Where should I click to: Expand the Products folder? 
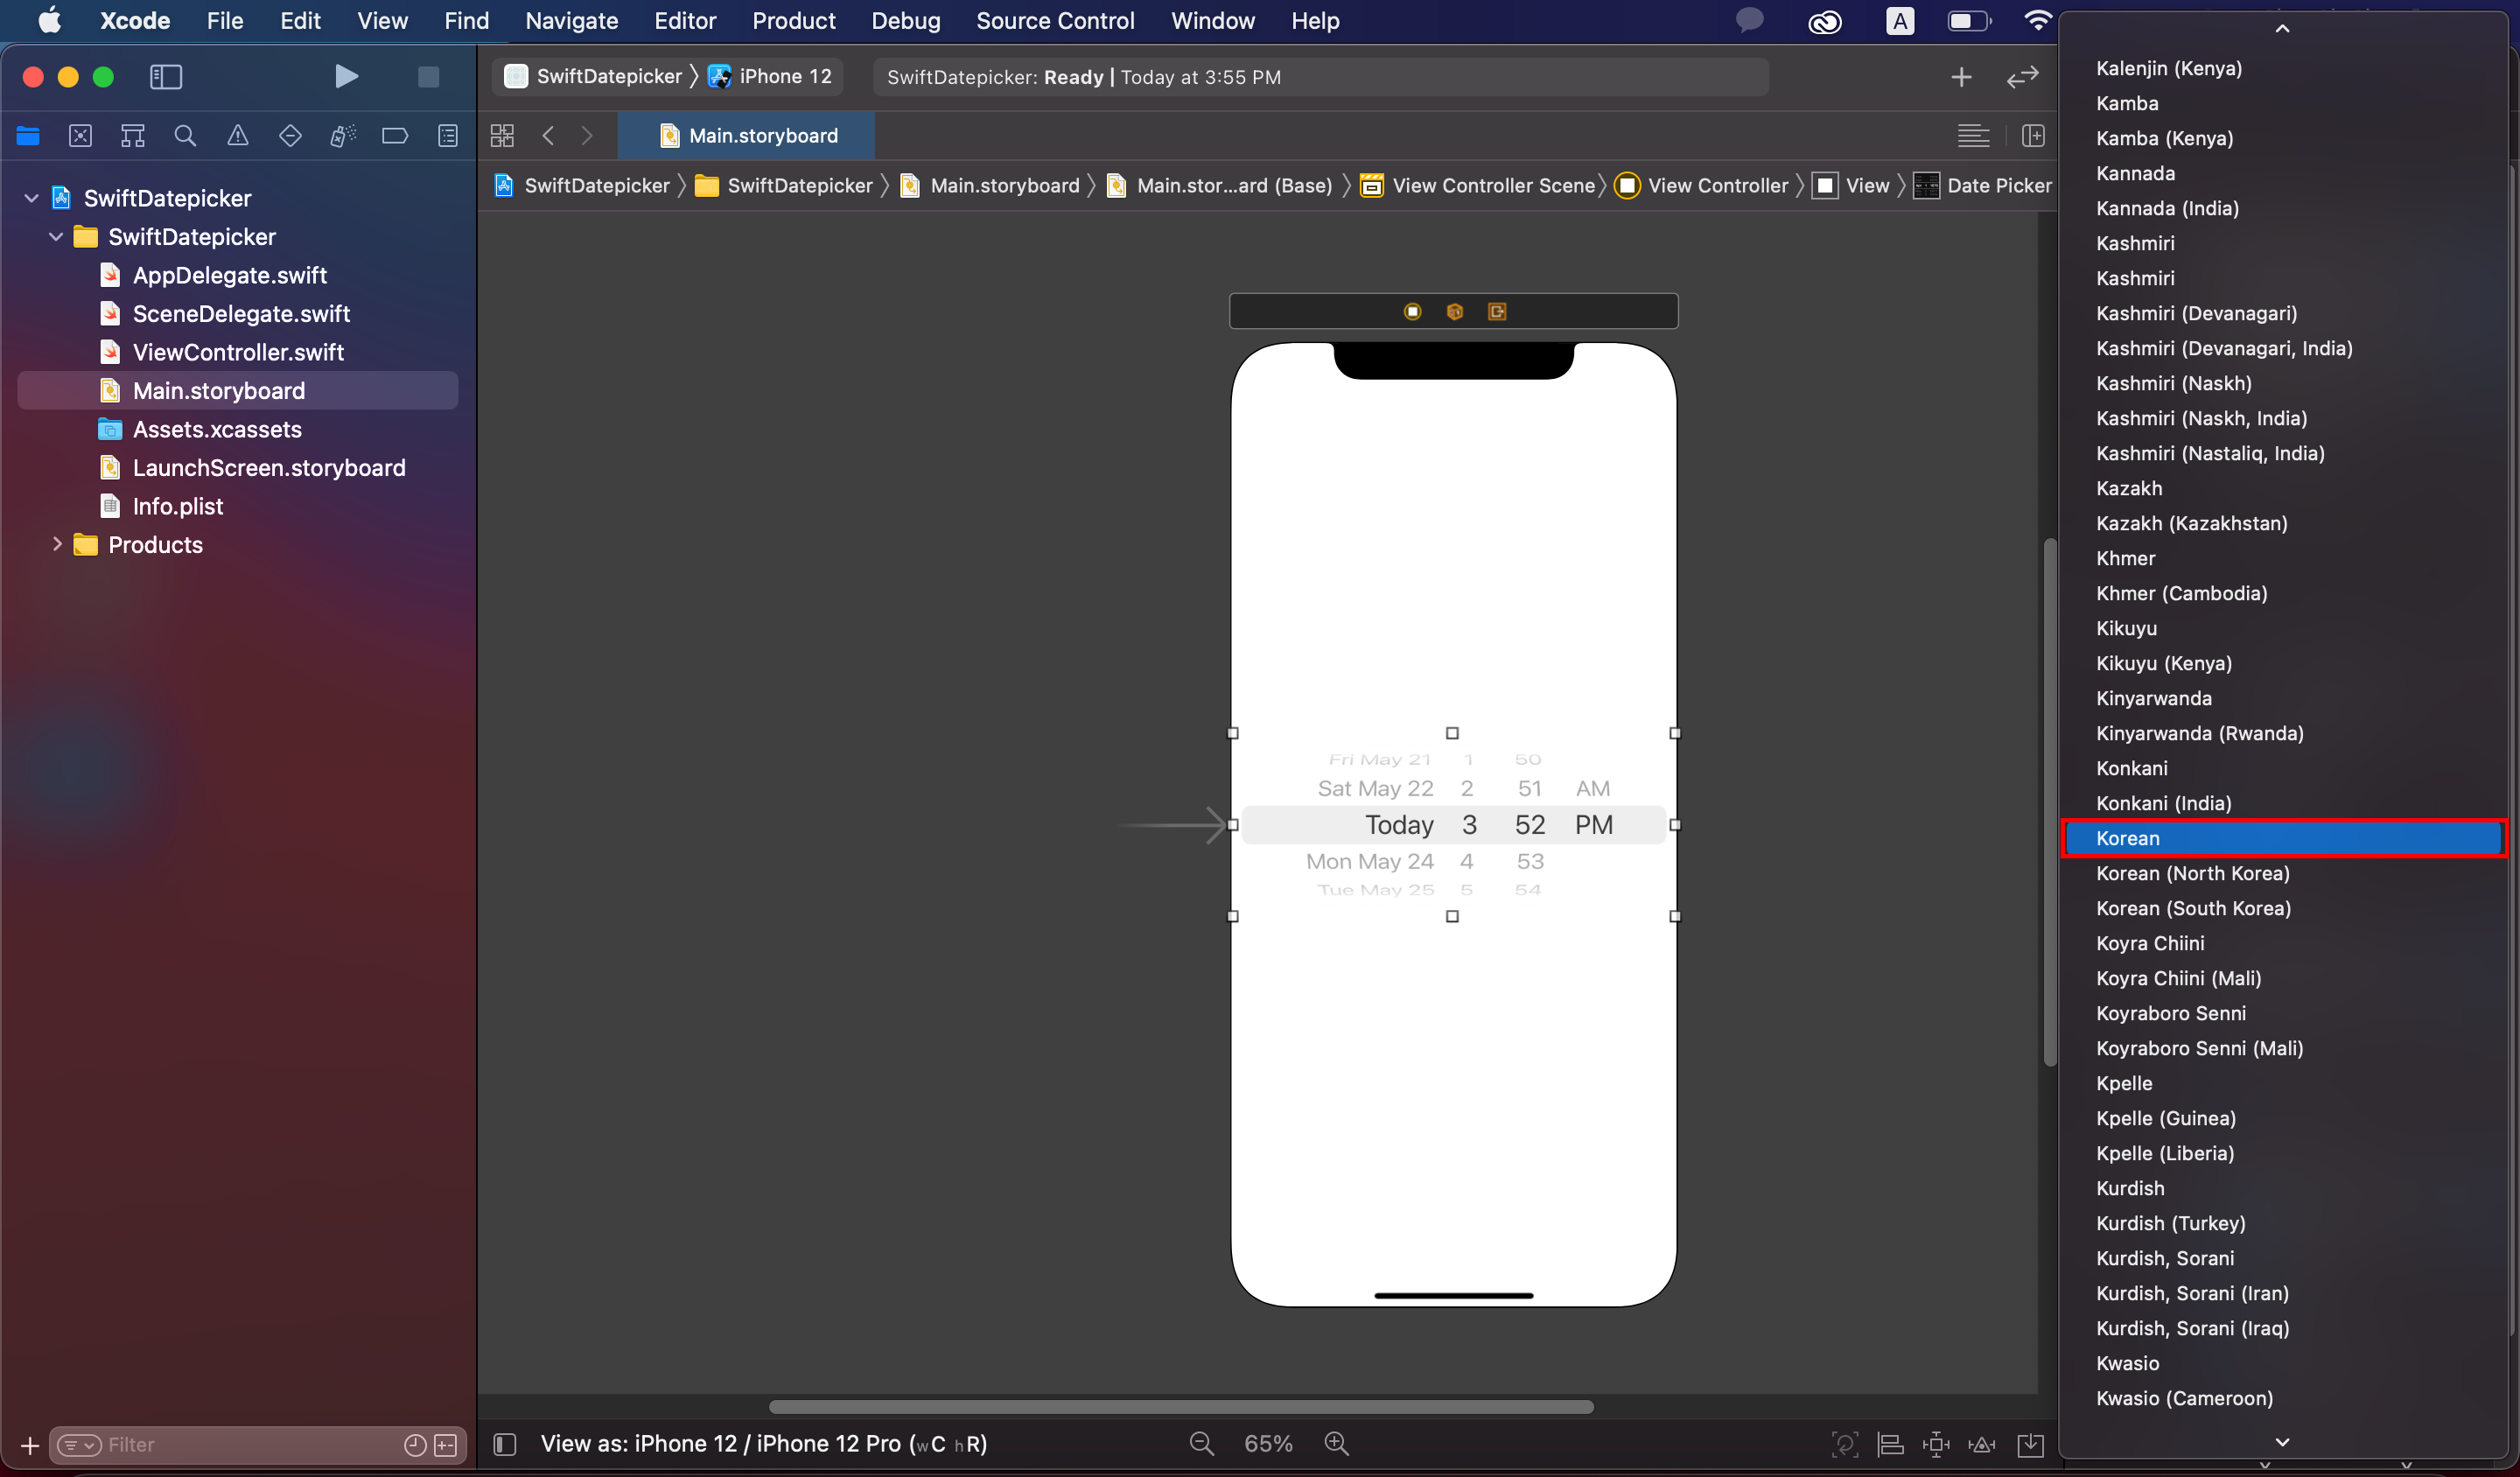57,544
